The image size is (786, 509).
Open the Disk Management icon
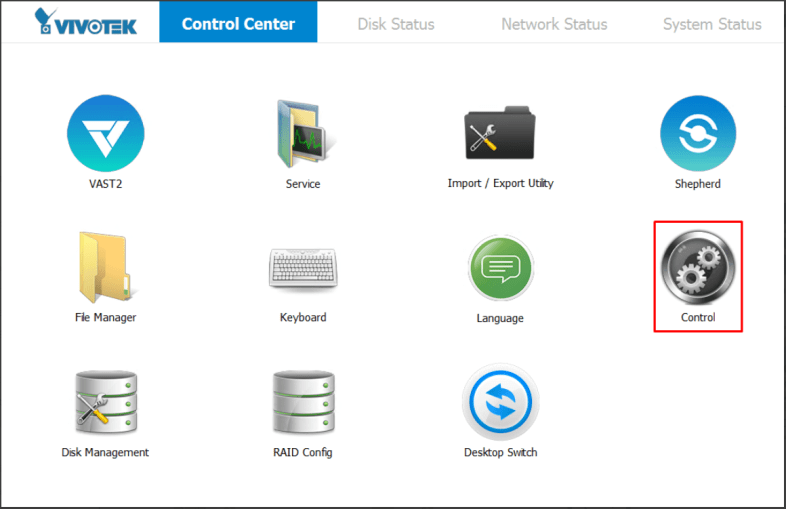pos(105,402)
